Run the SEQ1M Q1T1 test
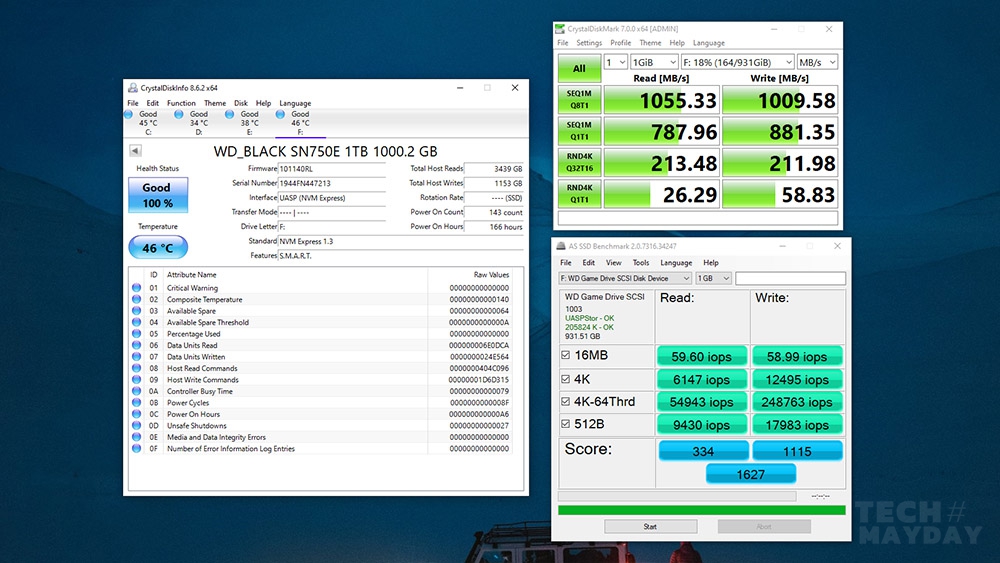The image size is (1000, 563). pyautogui.click(x=579, y=131)
